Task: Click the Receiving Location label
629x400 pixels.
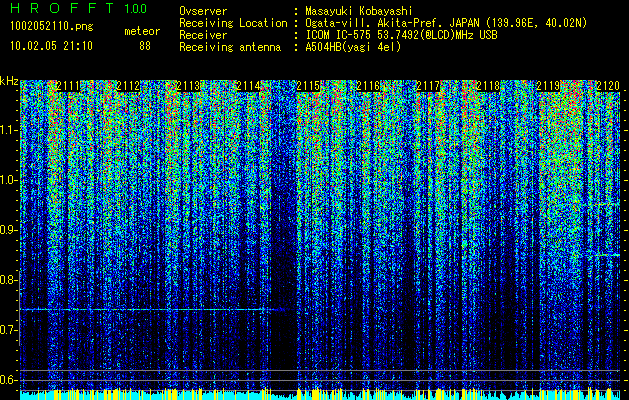Action: coord(233,23)
